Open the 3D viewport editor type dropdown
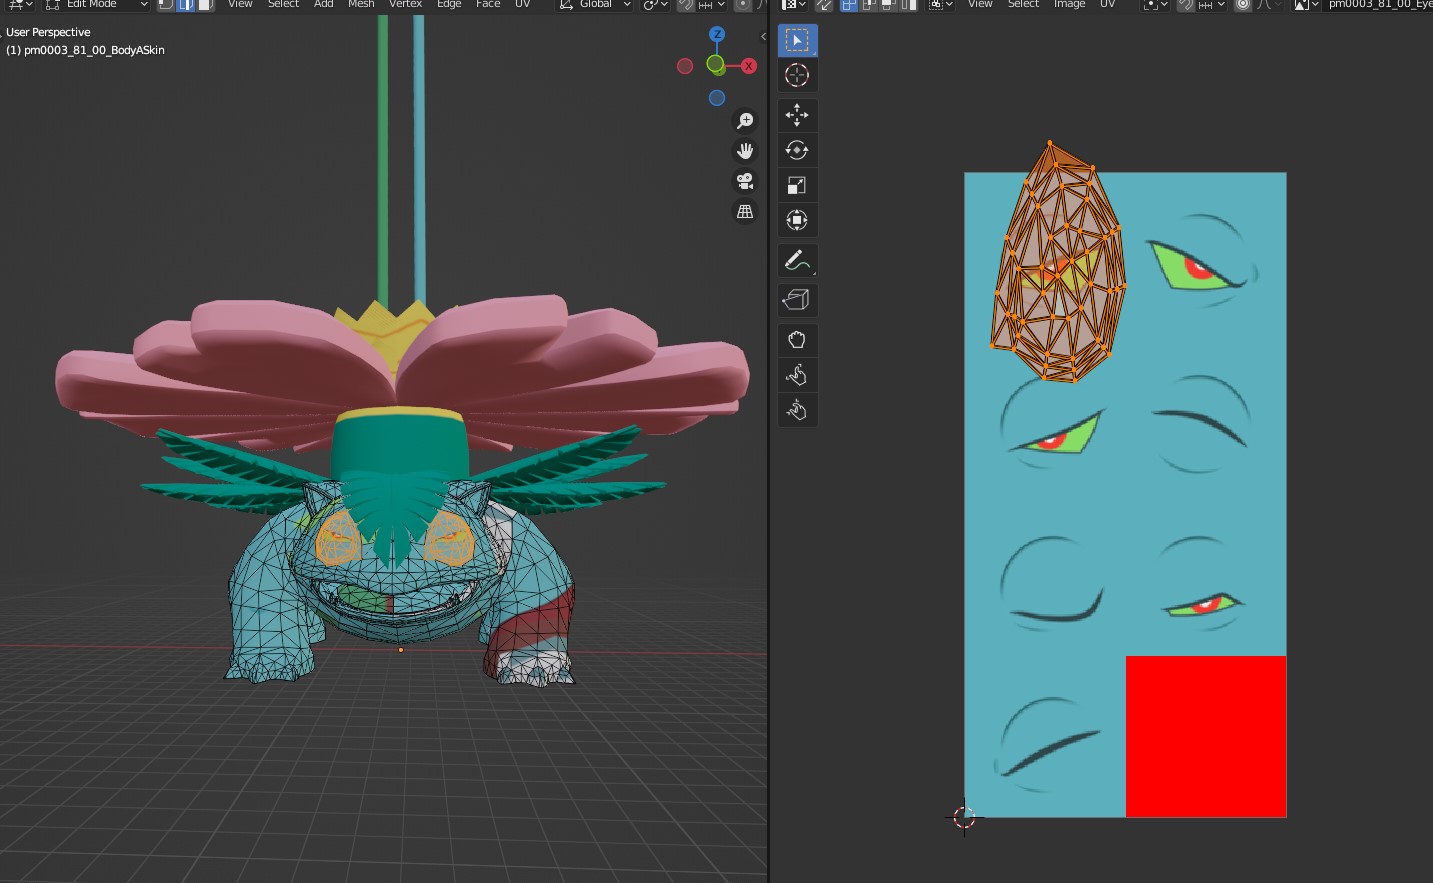The height and width of the screenshot is (883, 1433). coord(21,4)
